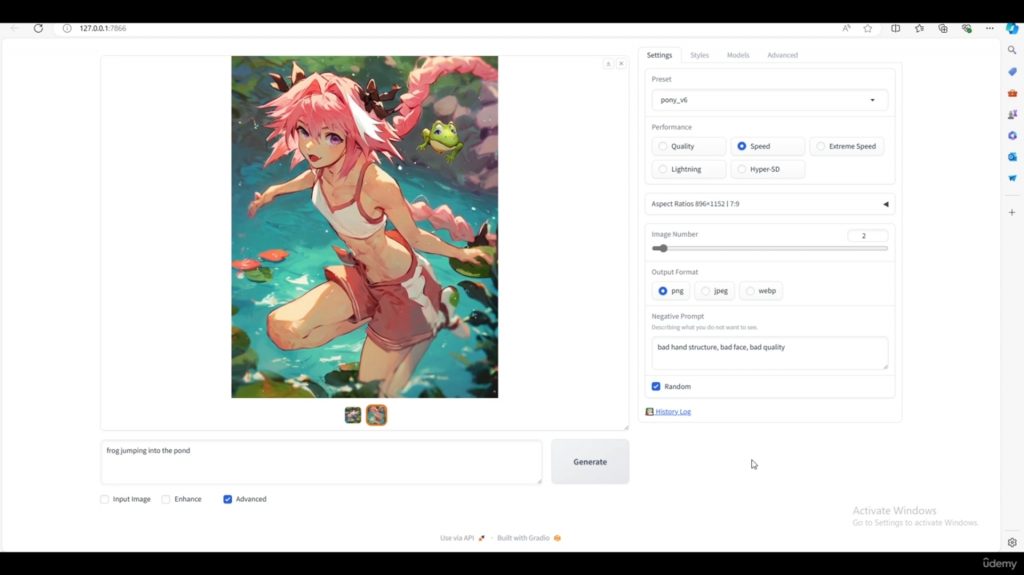Expand the Aspect Ratios section arrow
This screenshot has width=1024, height=575.
pos(886,204)
